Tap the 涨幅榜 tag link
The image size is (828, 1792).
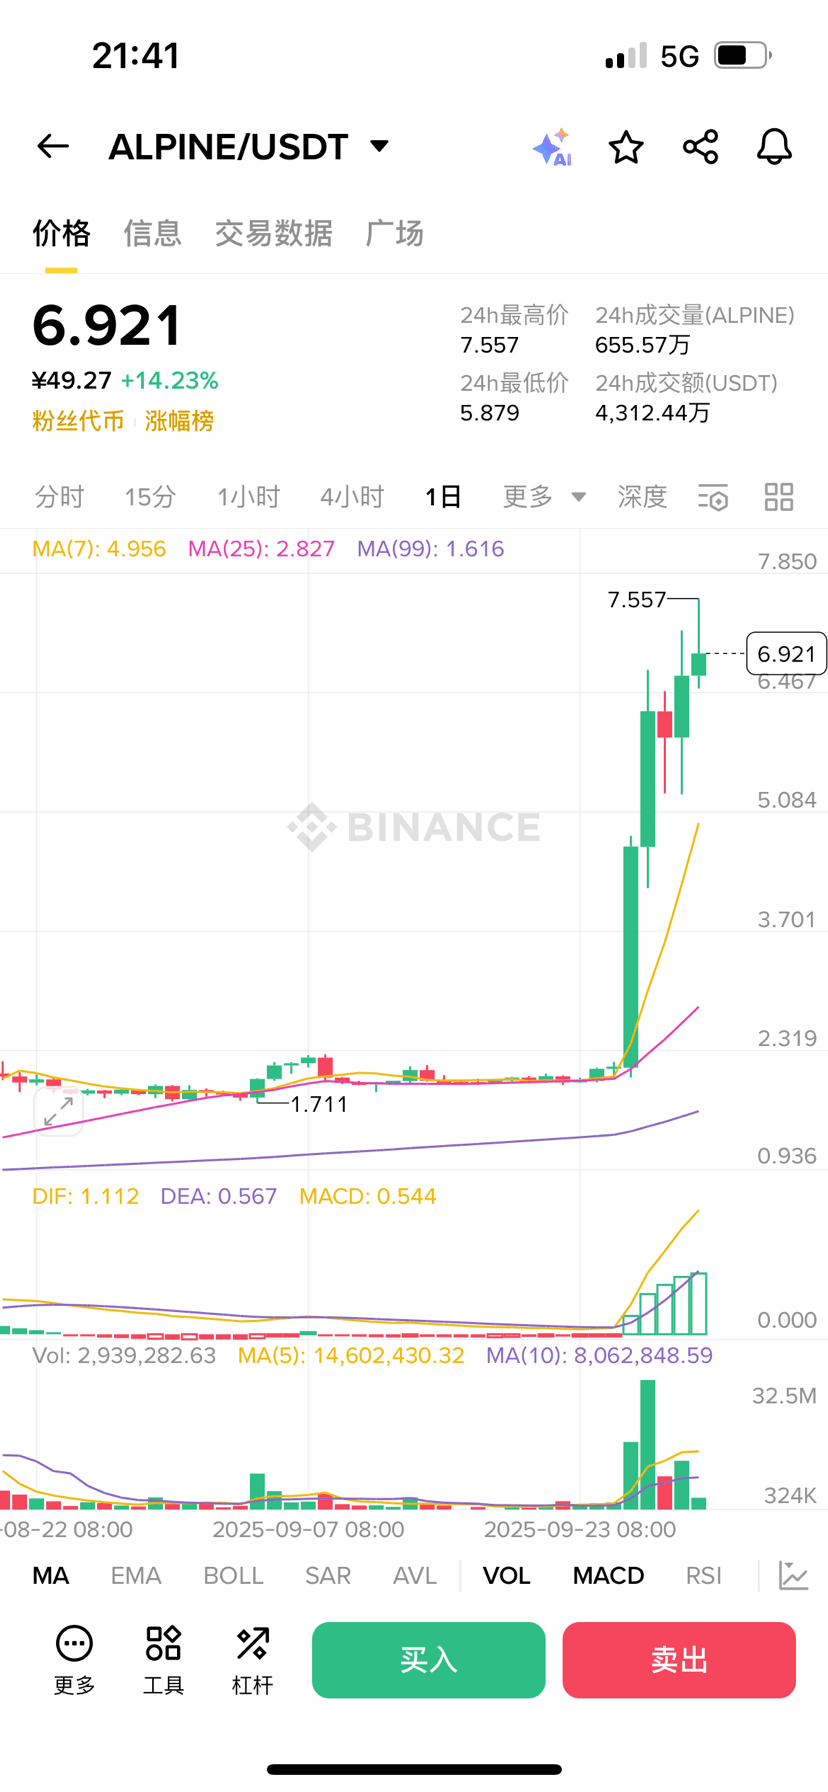180,421
